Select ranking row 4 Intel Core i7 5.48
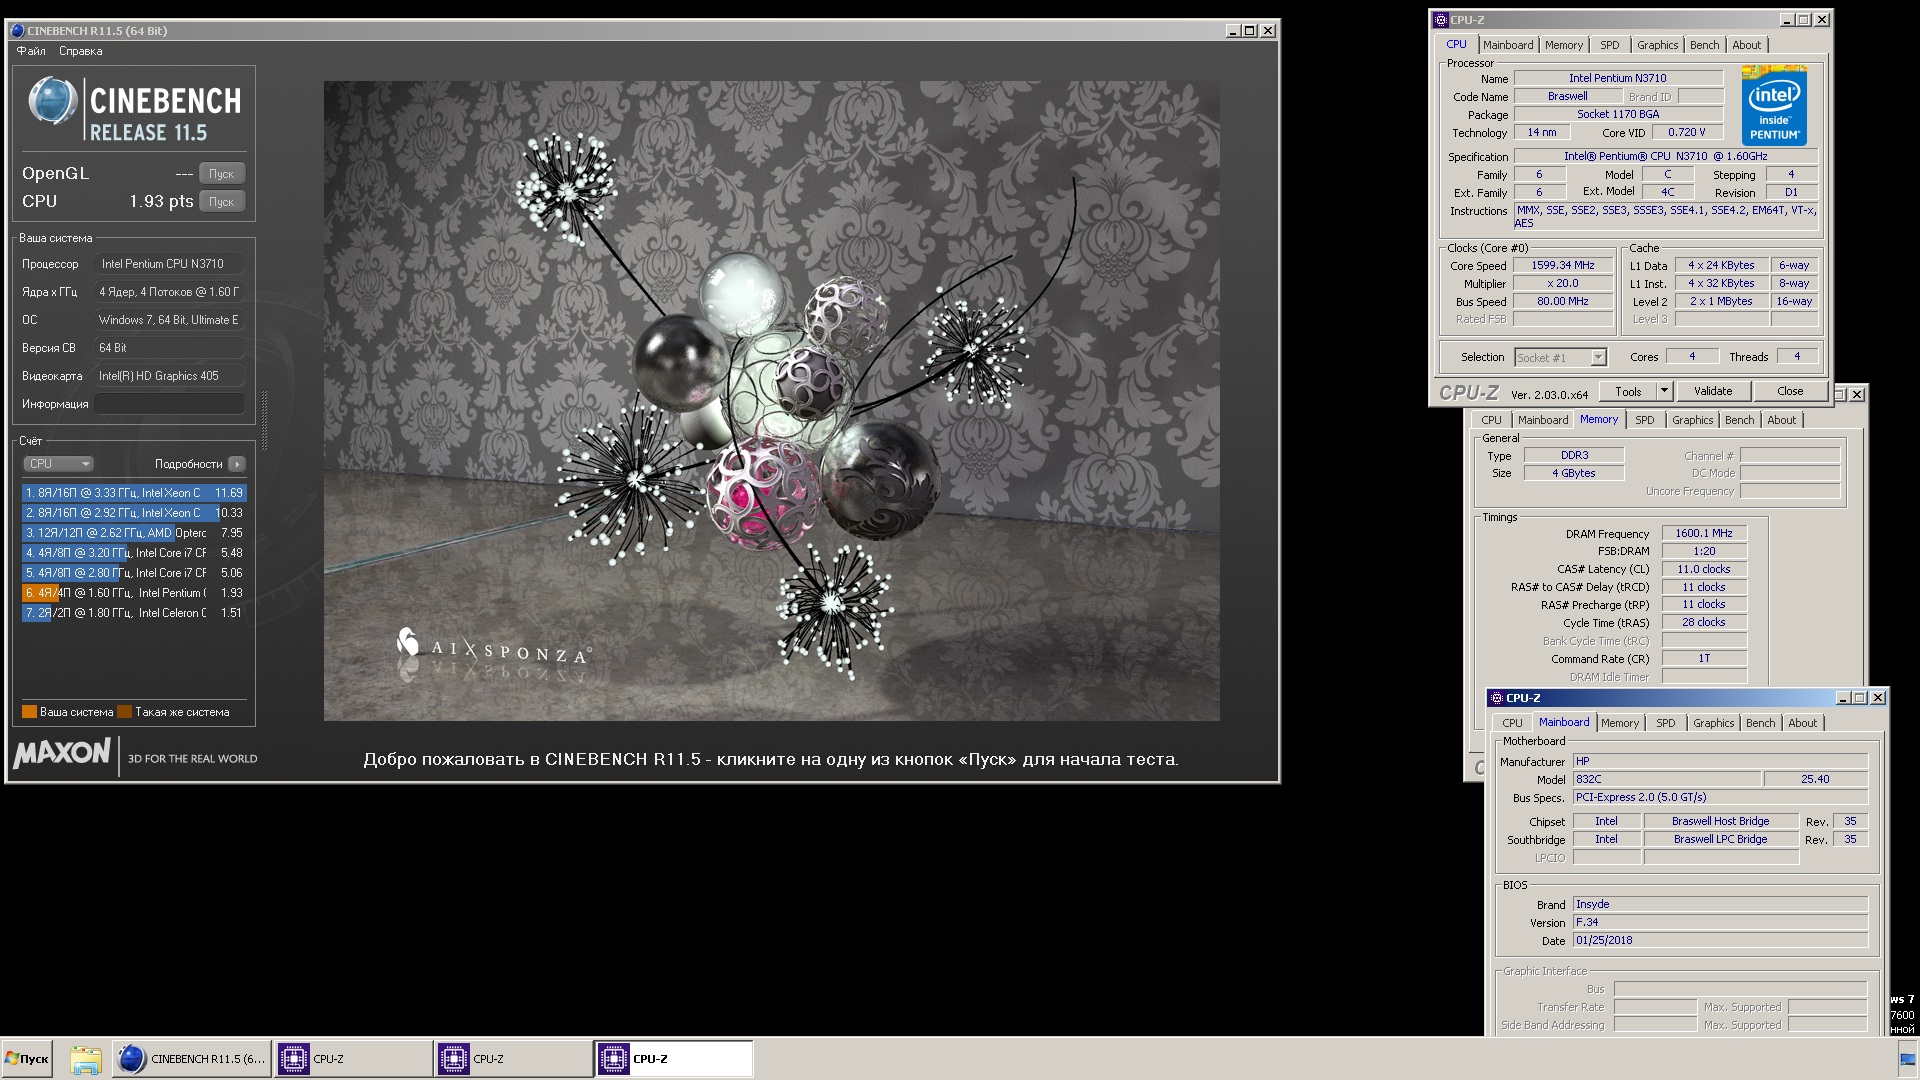Viewport: 1920px width, 1080px height. [134, 553]
